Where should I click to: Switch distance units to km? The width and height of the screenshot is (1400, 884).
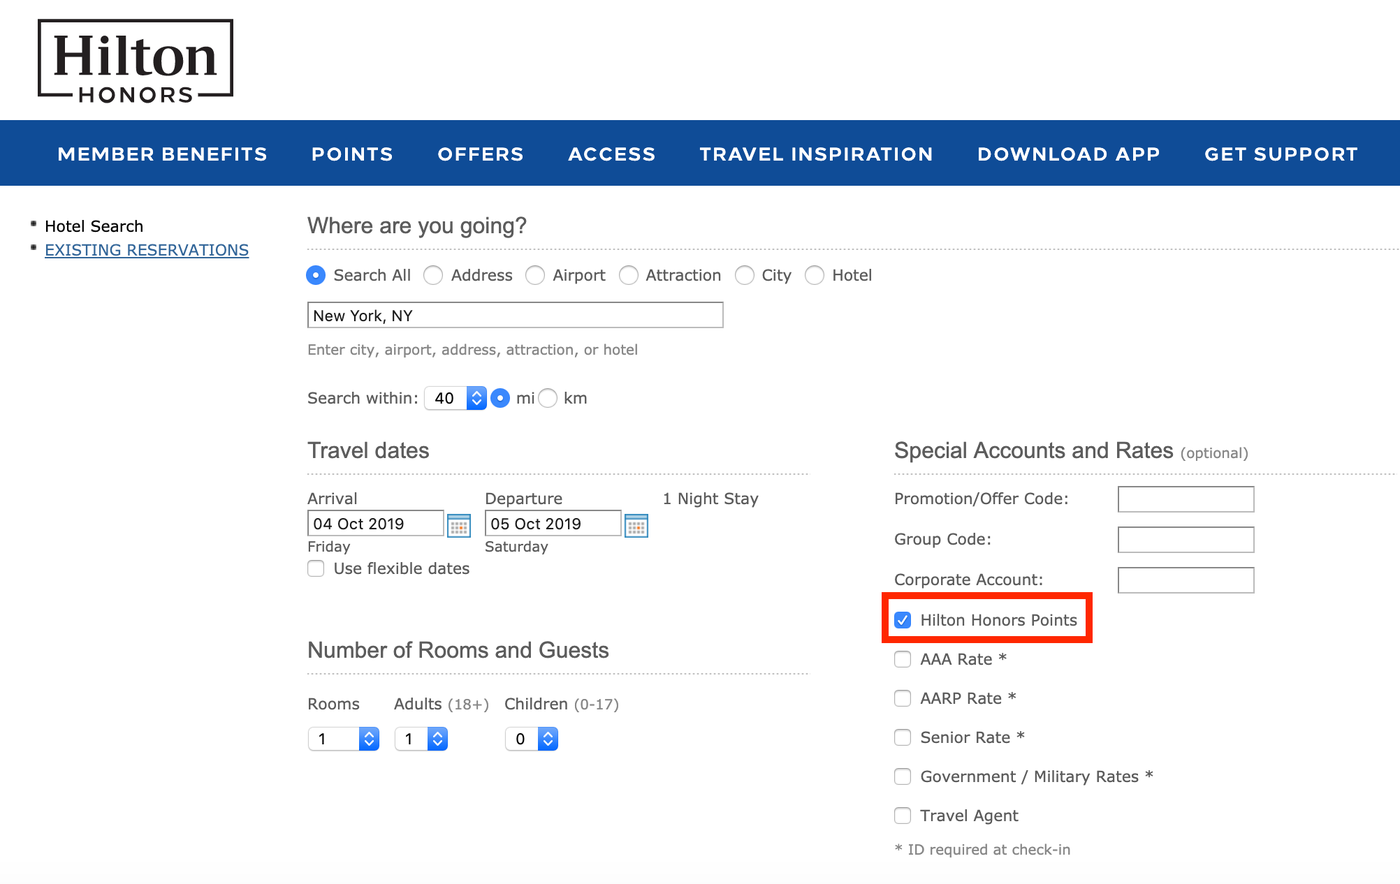548,397
